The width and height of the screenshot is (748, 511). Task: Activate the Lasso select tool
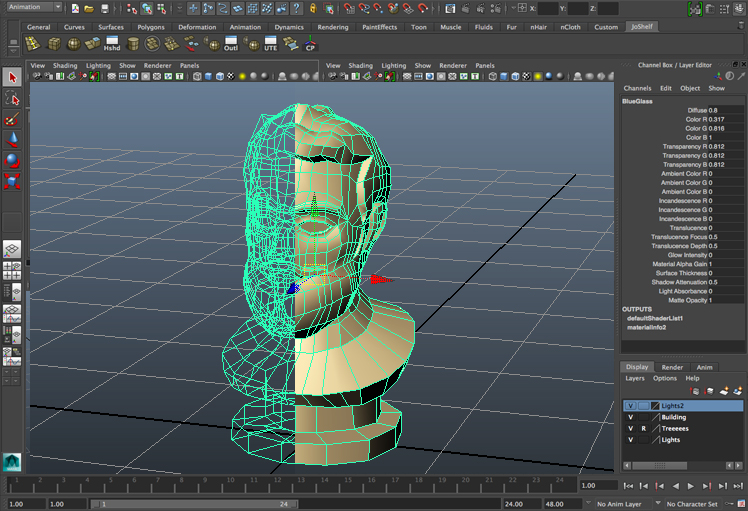(12, 99)
